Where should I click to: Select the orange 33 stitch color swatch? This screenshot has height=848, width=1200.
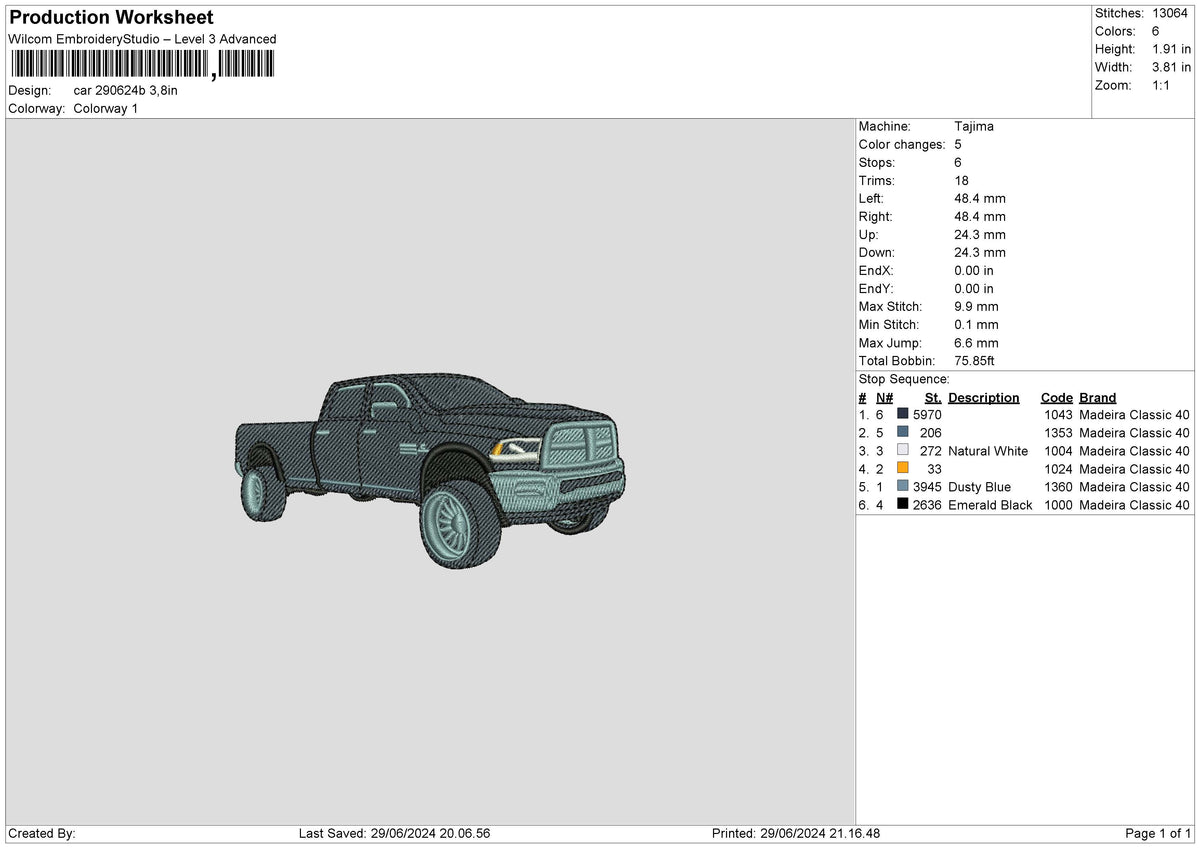pos(903,468)
